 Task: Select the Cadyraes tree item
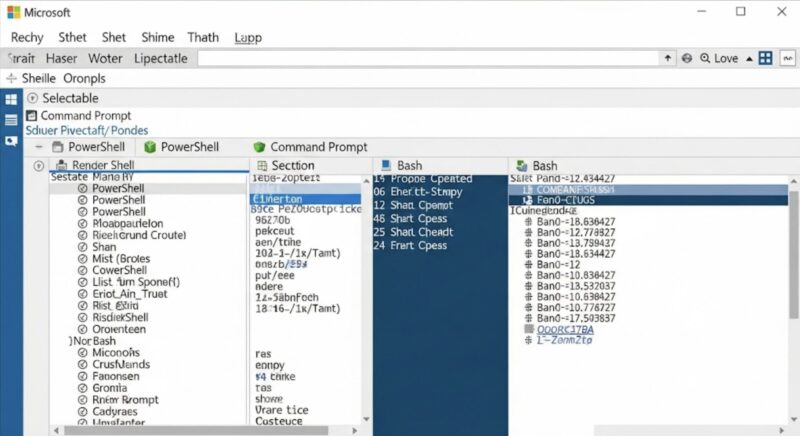click(x=115, y=412)
